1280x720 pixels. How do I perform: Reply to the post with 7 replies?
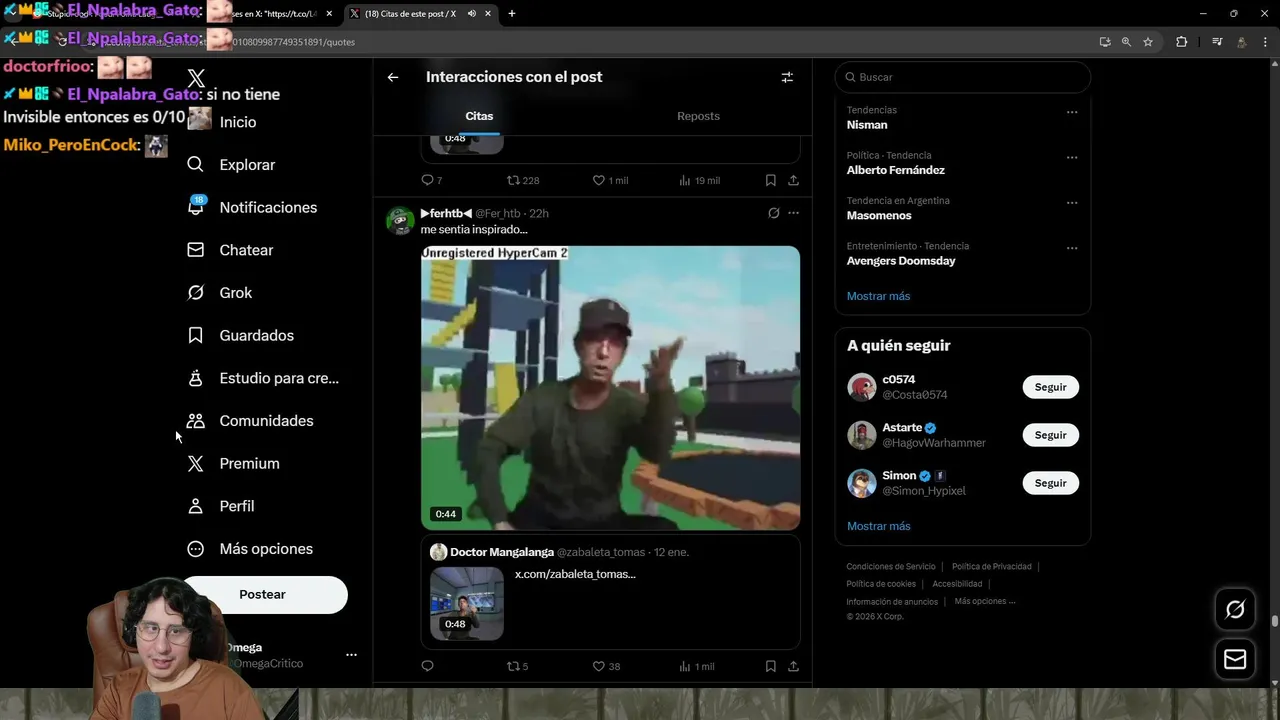coord(431,181)
